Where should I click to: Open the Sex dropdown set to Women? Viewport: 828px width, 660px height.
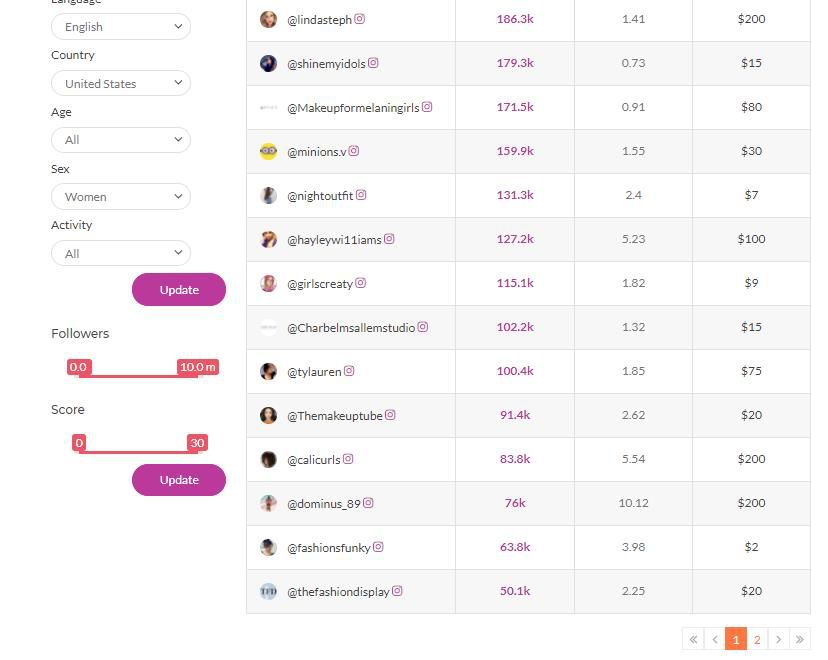pos(121,196)
